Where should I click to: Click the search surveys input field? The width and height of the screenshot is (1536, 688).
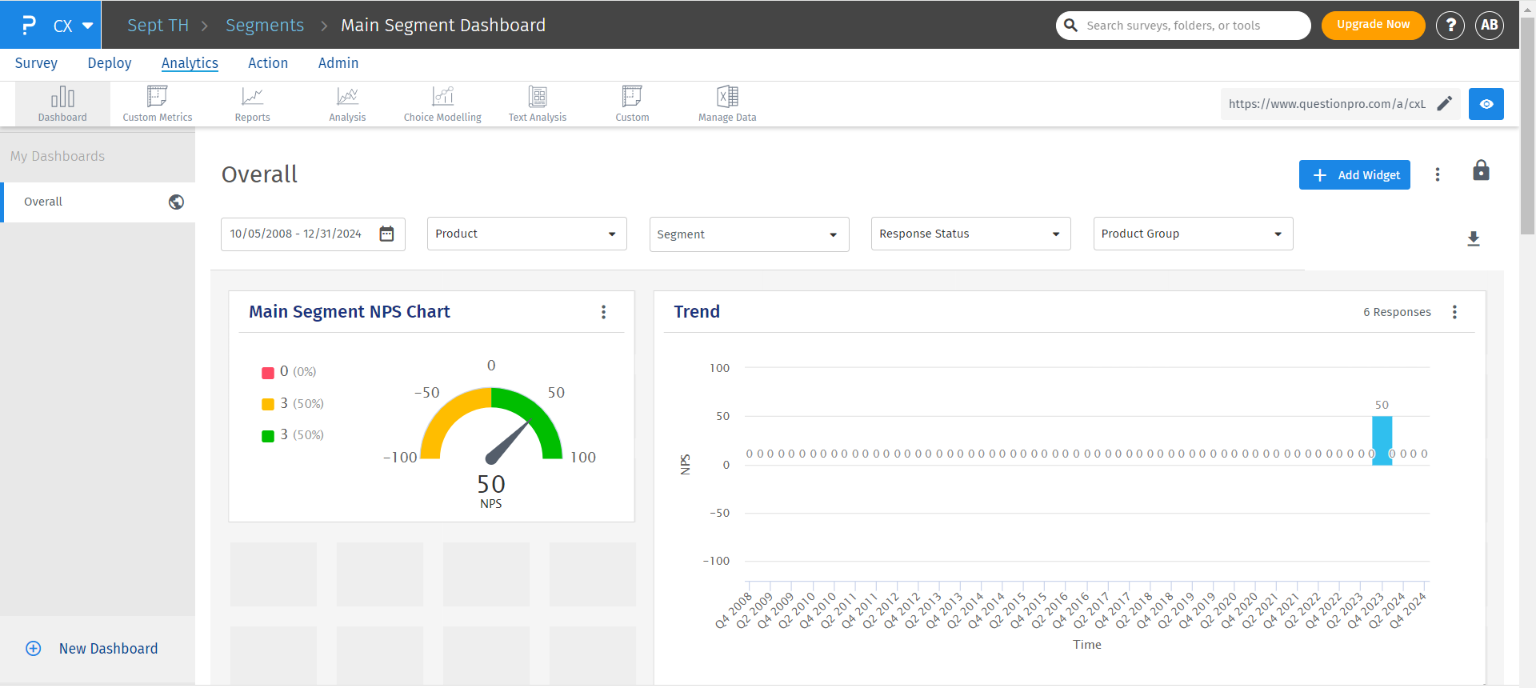(1190, 26)
